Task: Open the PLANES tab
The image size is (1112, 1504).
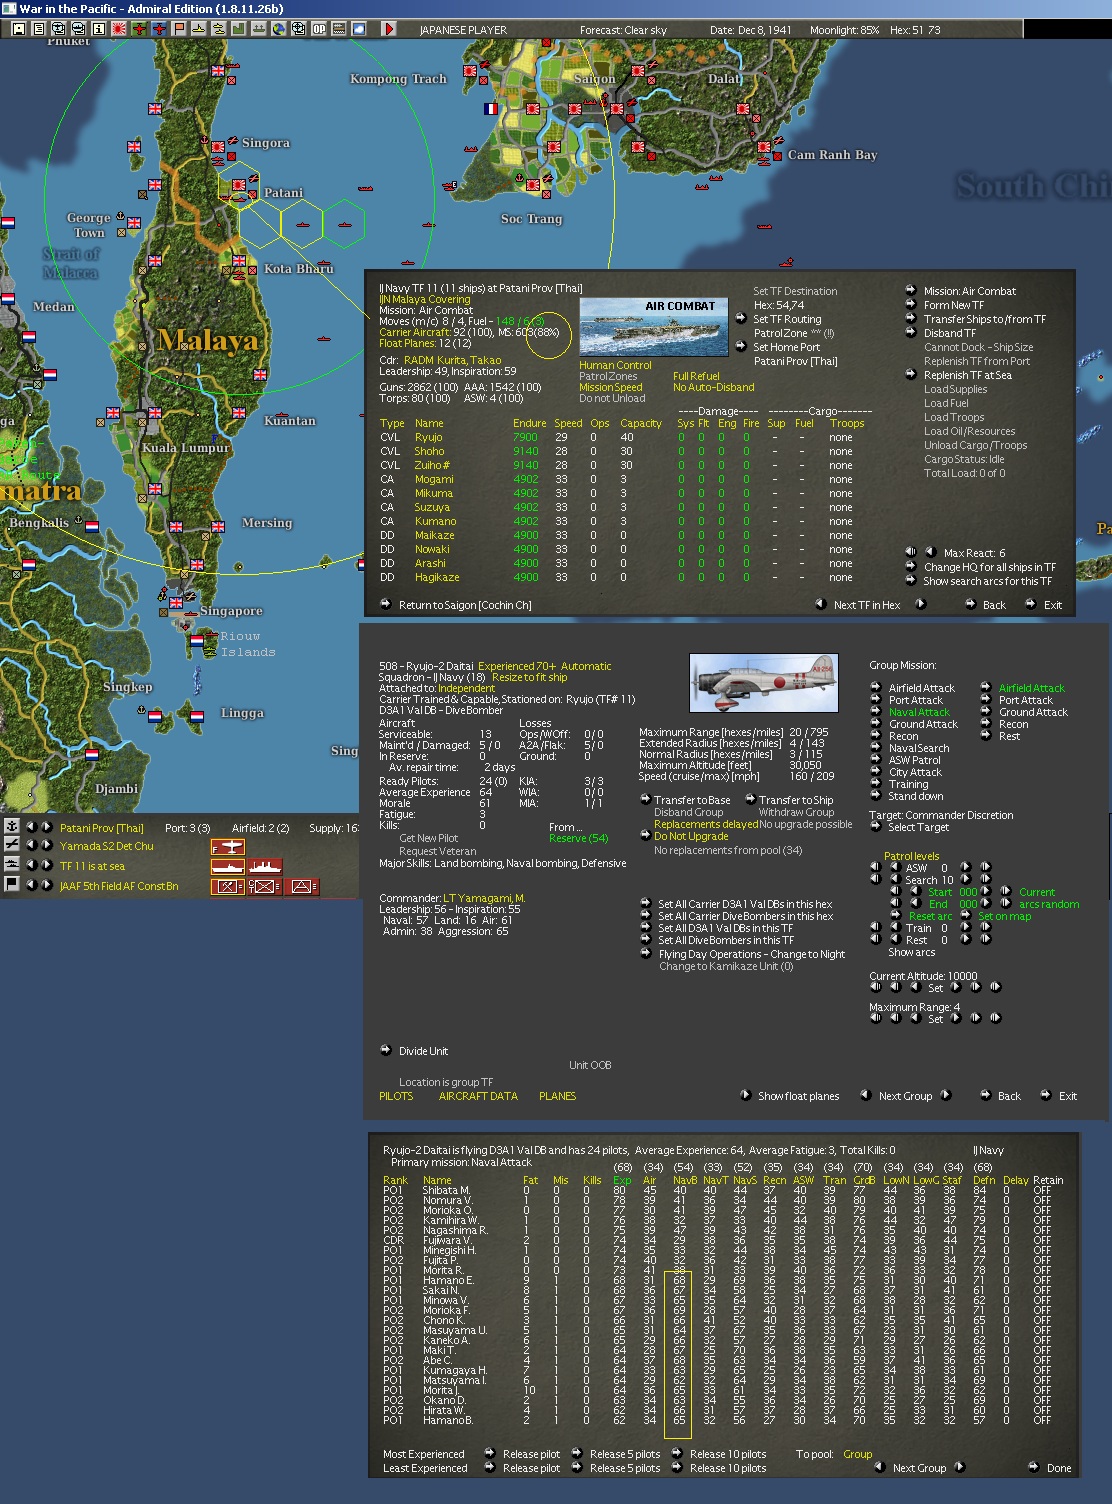Action: pyautogui.click(x=557, y=1096)
